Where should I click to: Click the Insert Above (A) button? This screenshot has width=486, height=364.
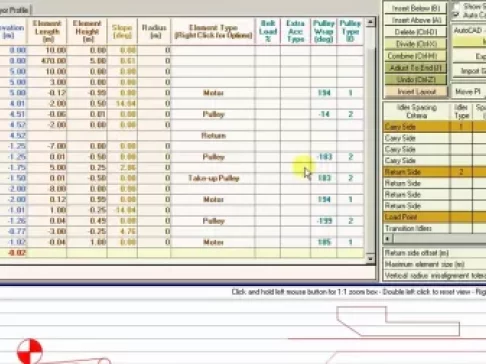coord(416,20)
